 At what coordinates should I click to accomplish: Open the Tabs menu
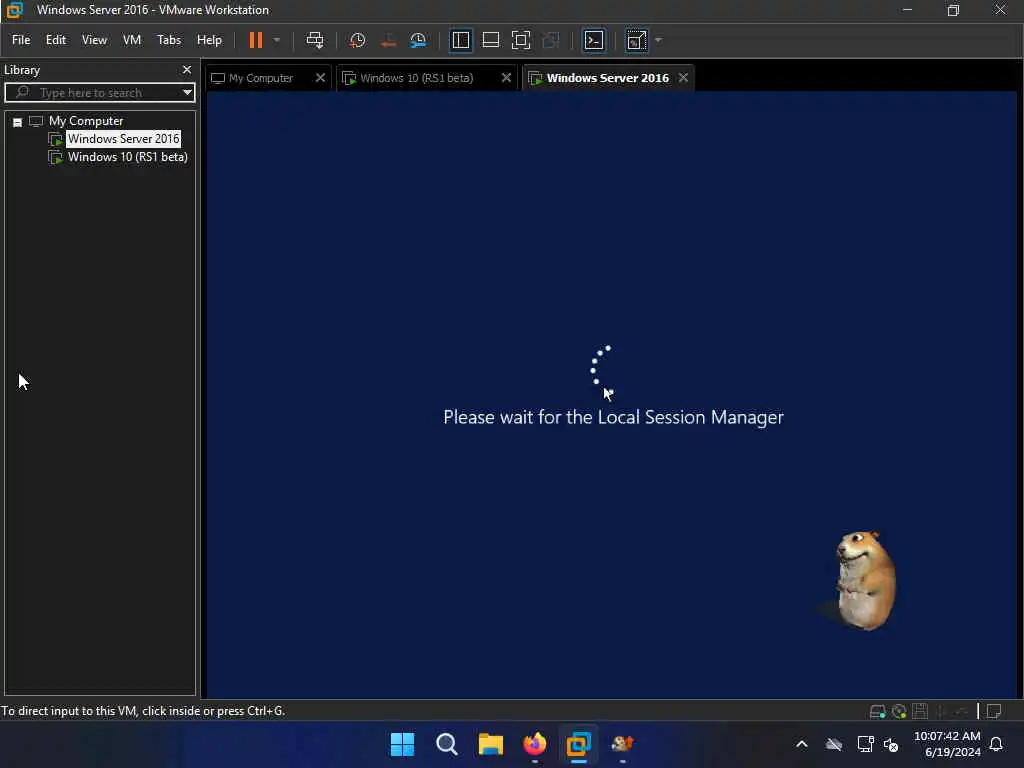(x=169, y=40)
